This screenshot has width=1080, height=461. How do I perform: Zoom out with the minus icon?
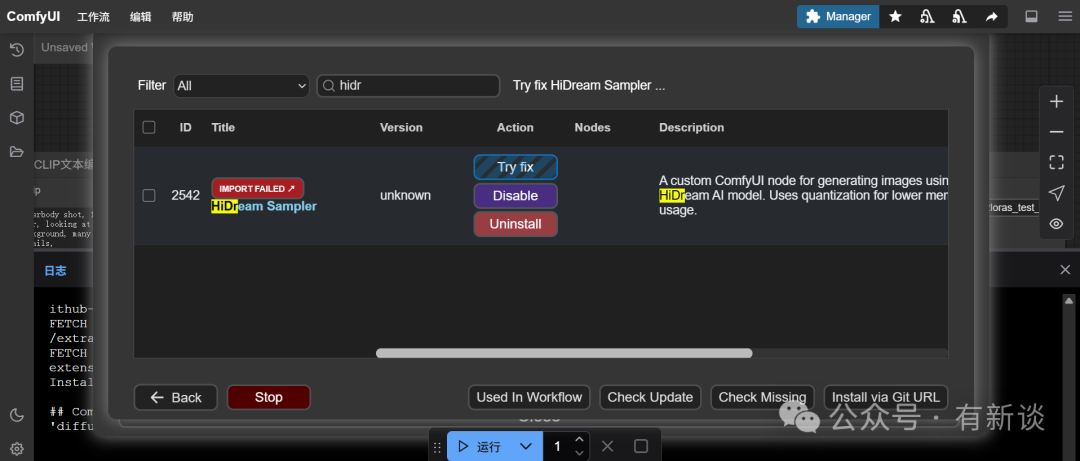[1056, 132]
